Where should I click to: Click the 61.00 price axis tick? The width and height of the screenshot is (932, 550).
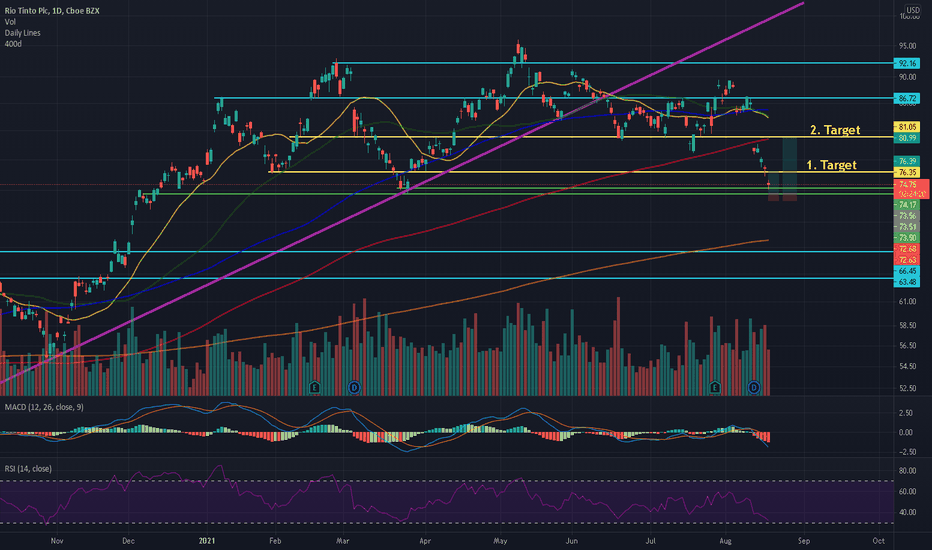907,302
